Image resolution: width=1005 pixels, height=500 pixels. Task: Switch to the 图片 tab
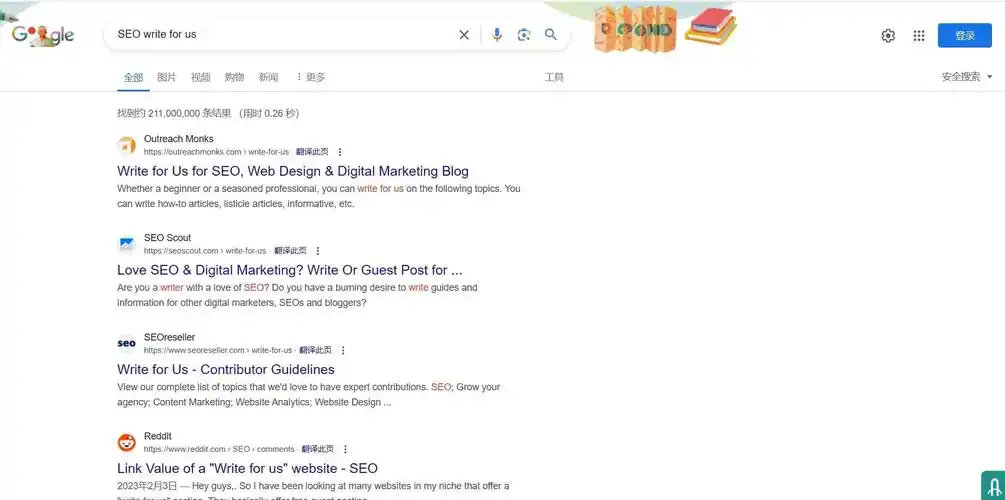[167, 77]
